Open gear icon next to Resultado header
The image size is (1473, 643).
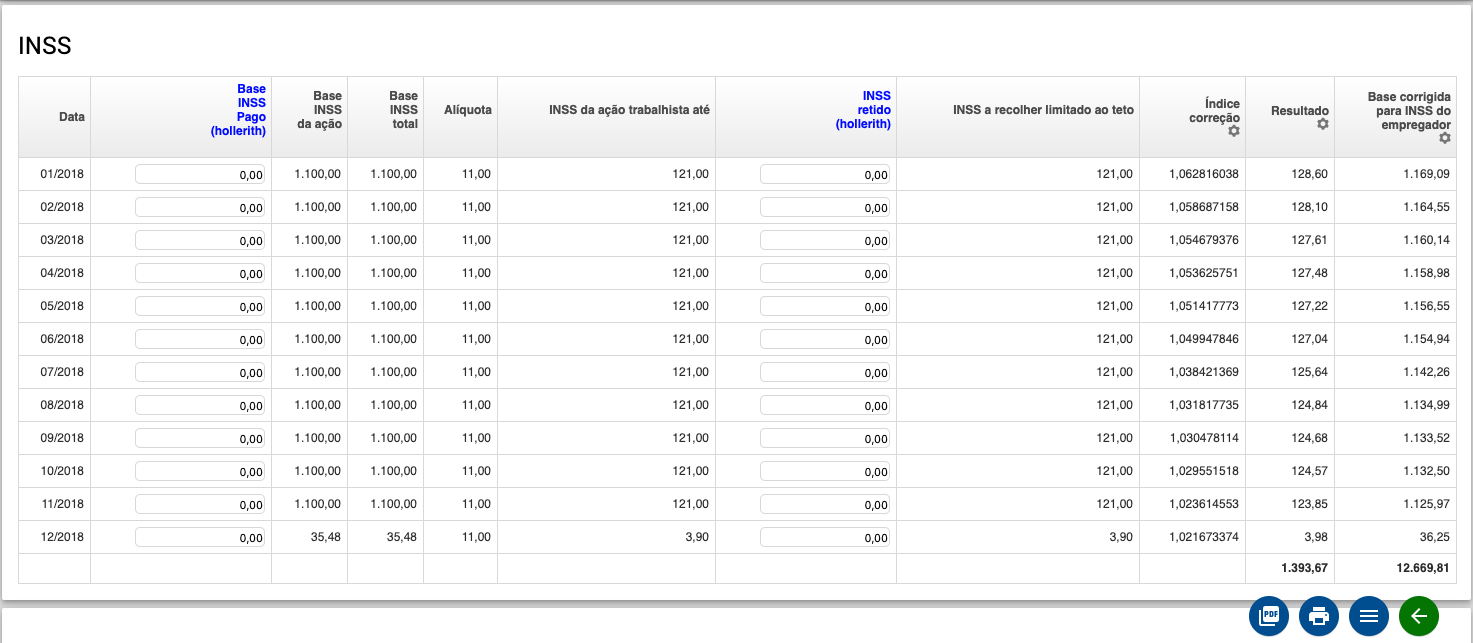point(1323,123)
